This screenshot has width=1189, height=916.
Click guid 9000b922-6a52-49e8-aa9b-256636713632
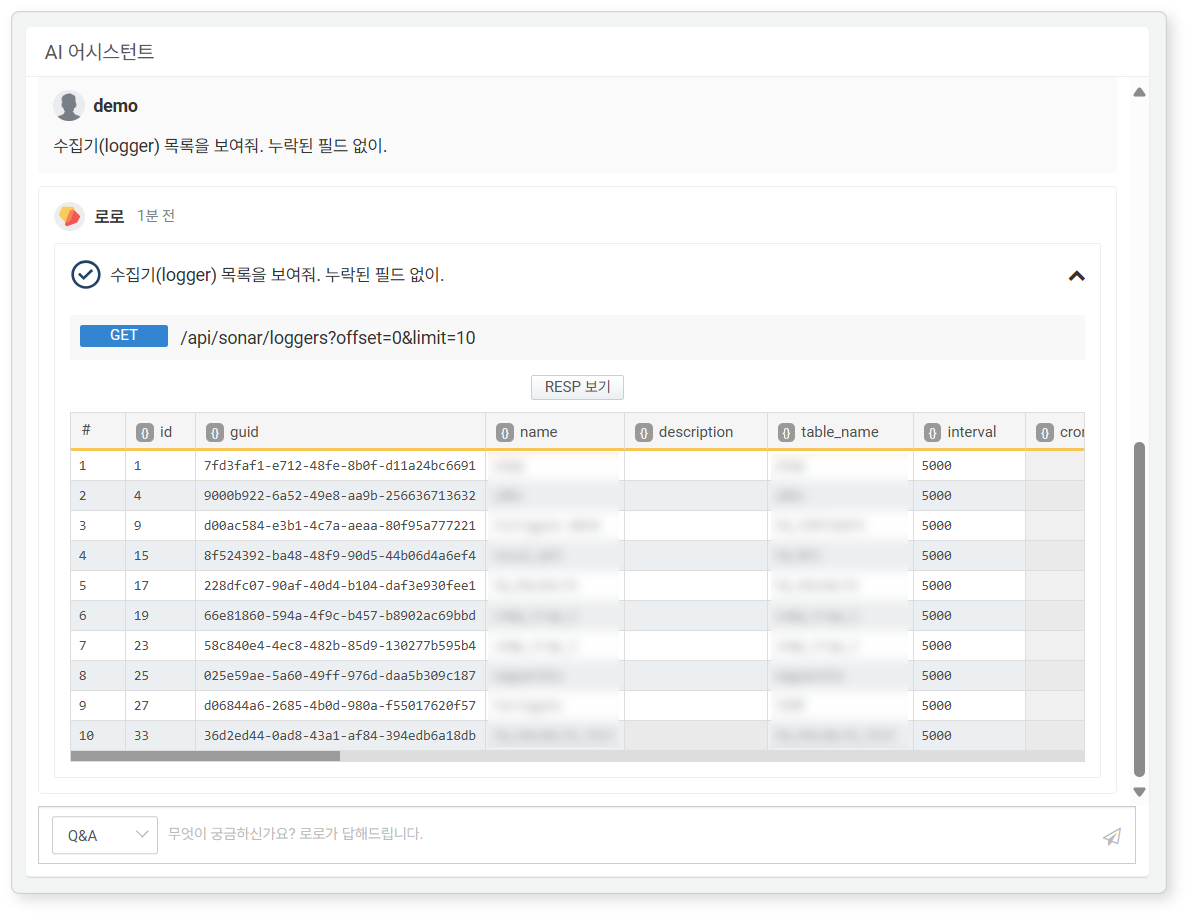point(340,496)
